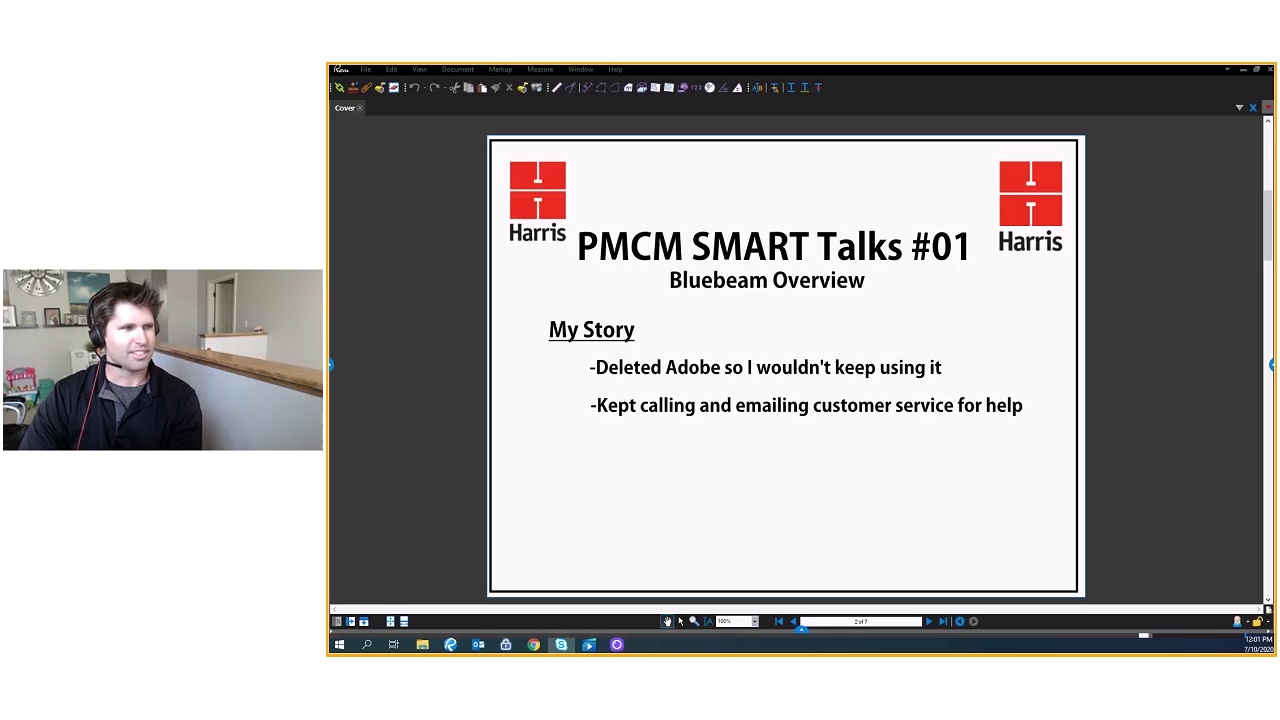Select the Length measurement ruler tool
This screenshot has height=720, width=1280.
[x=557, y=87]
